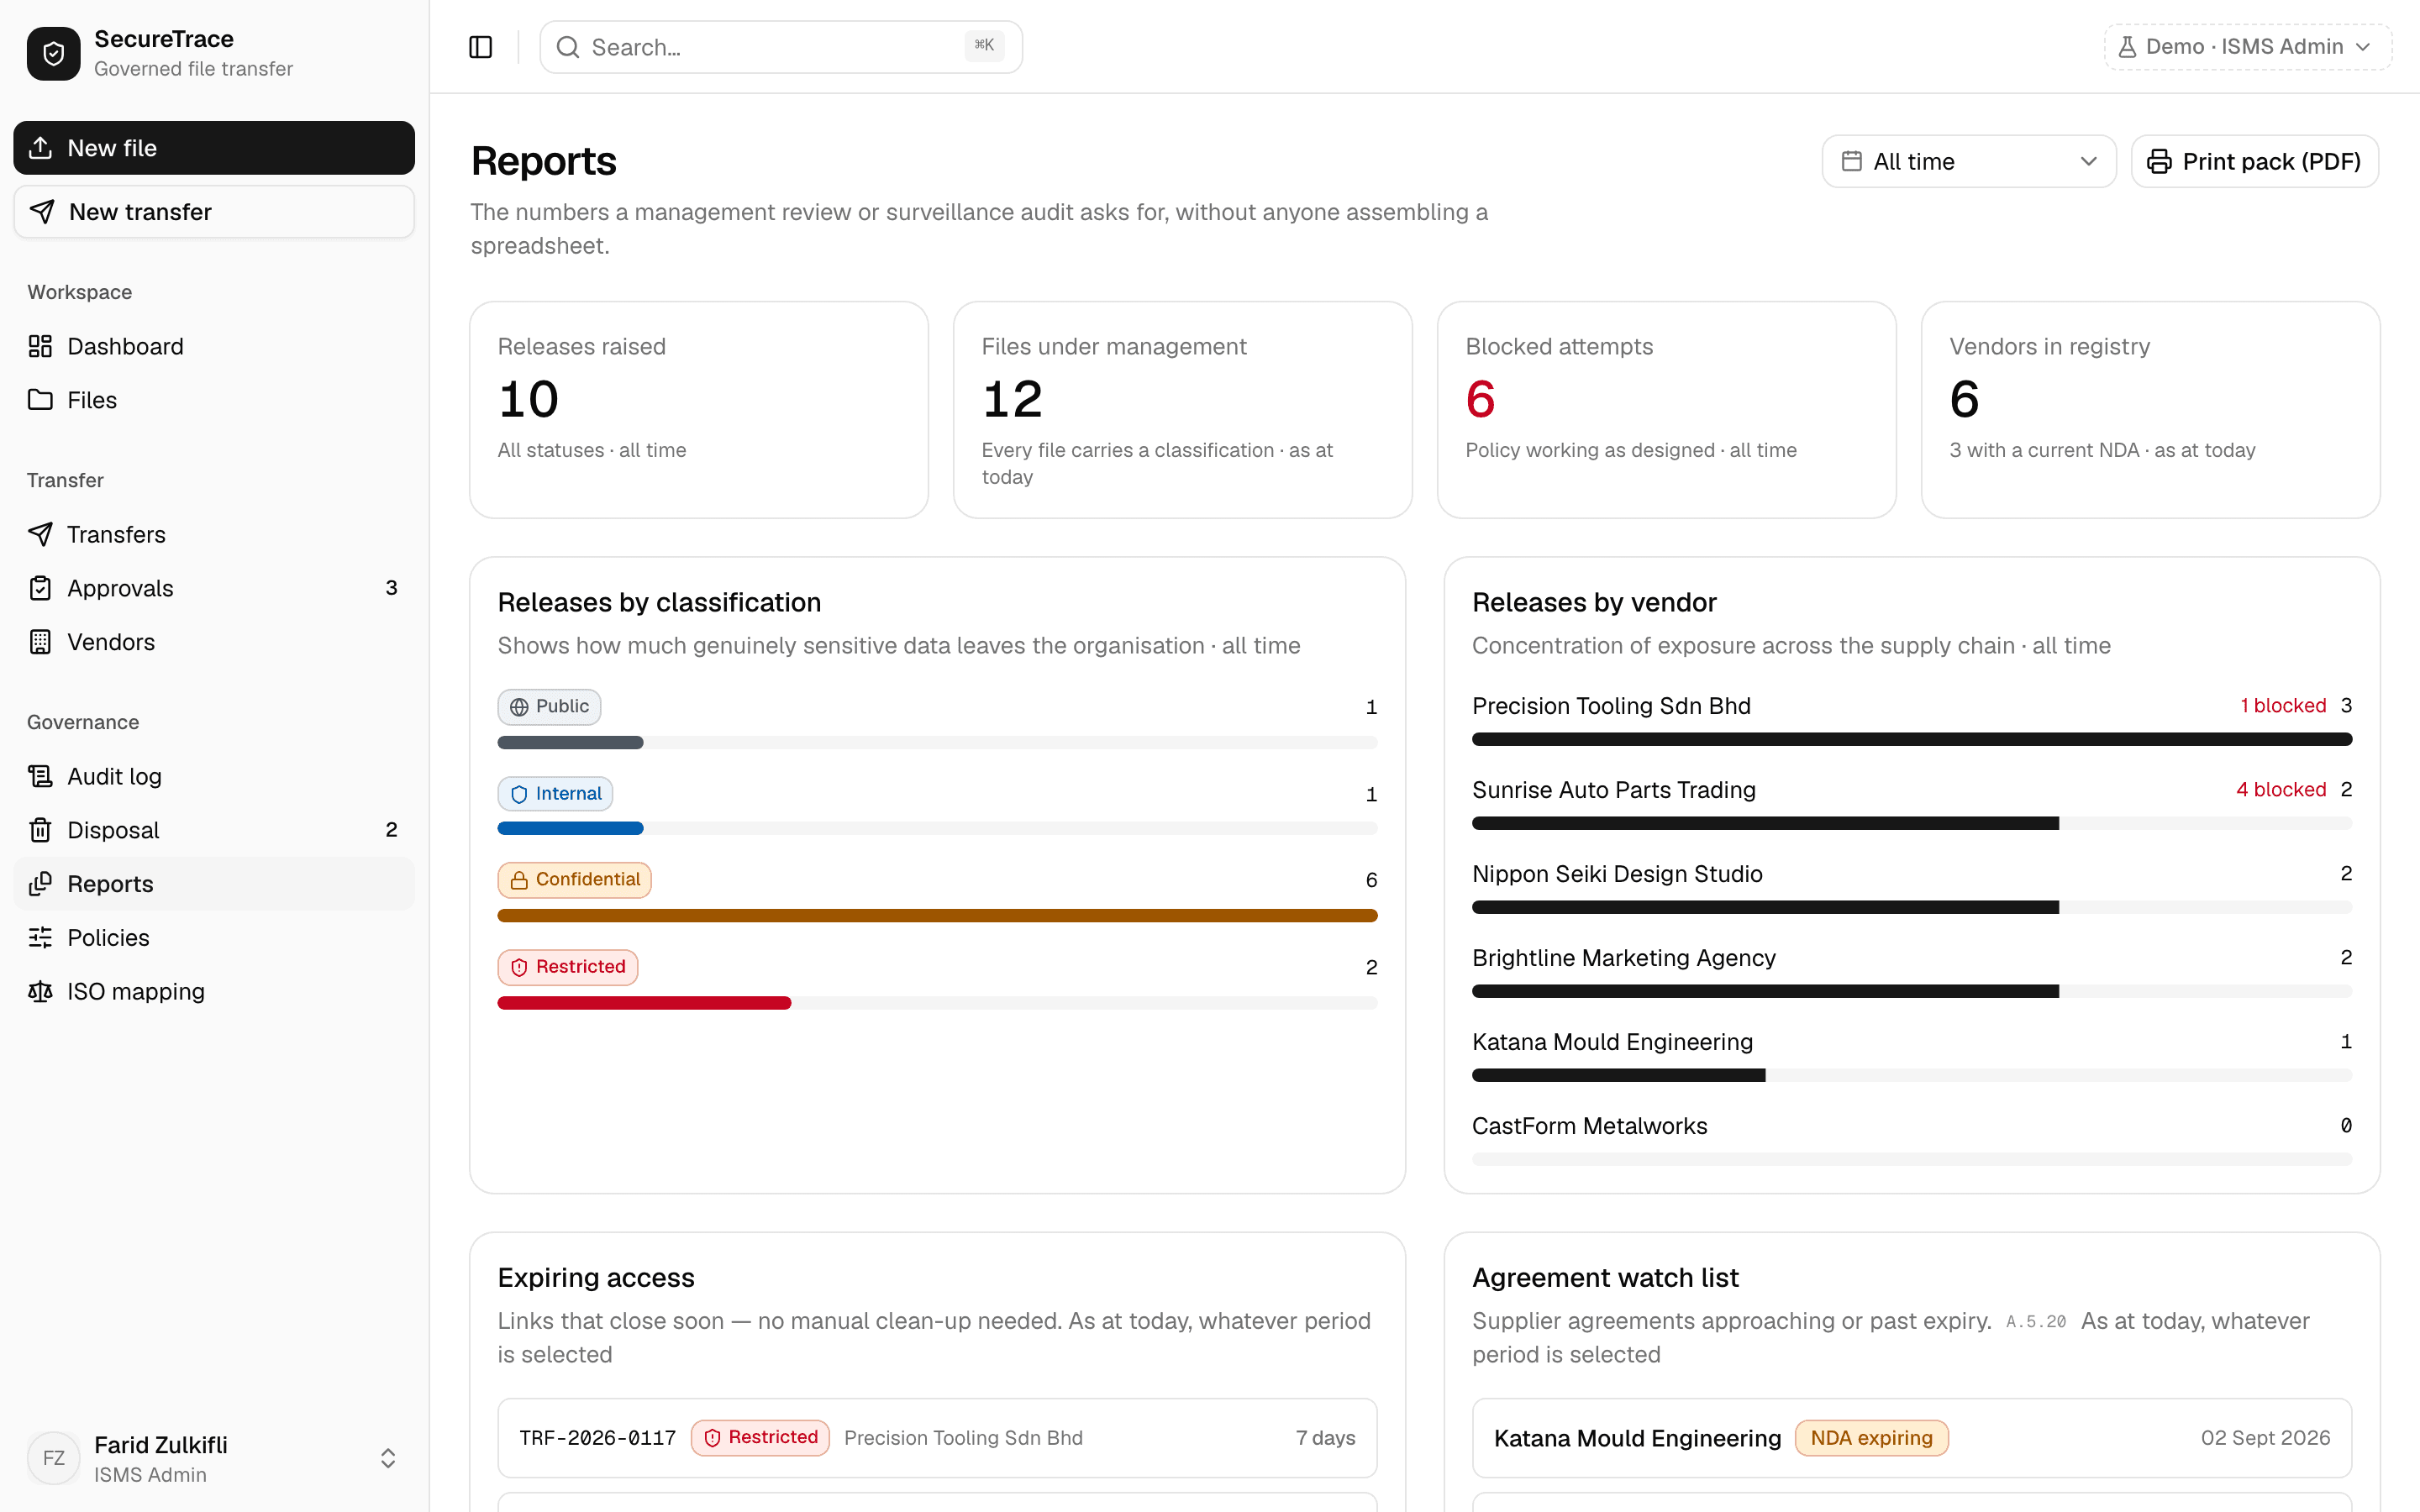Click the Internal classification badge
The image size is (2420, 1512).
click(x=555, y=794)
